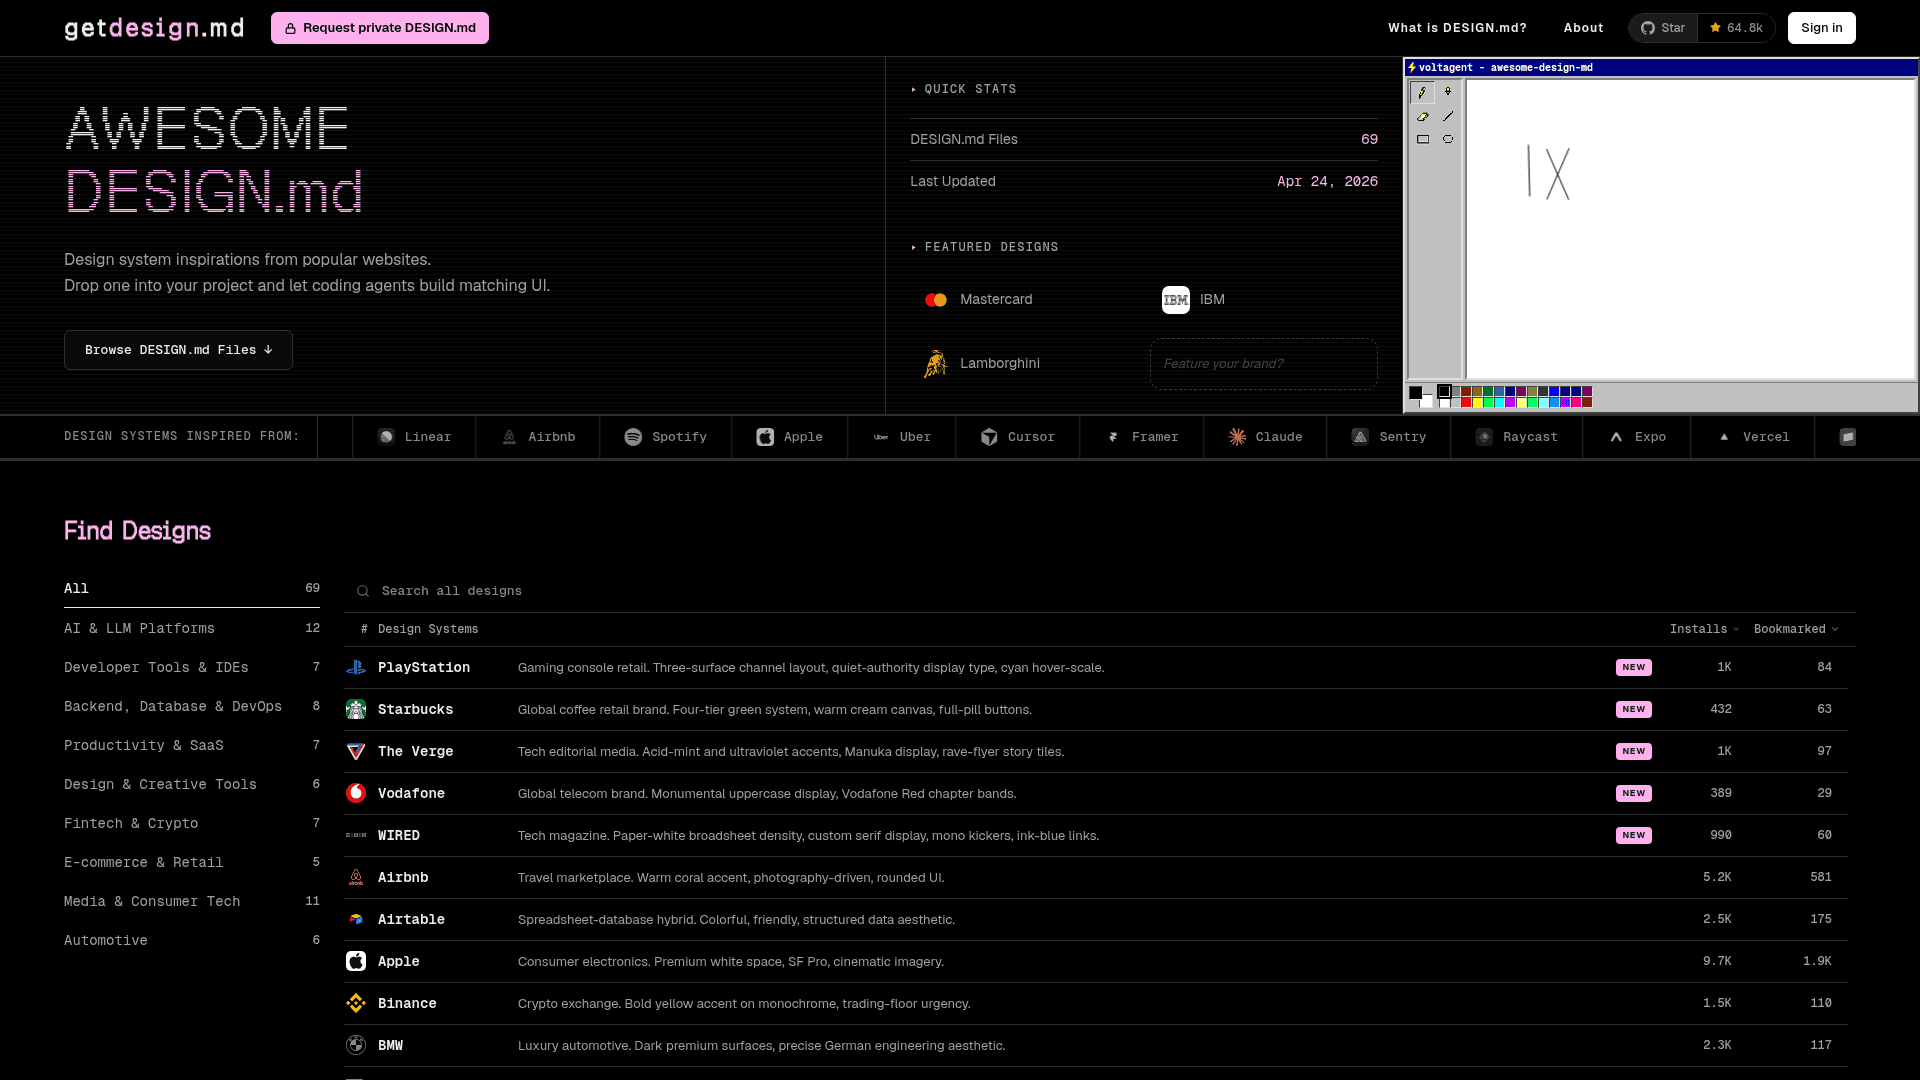Select the Eraser tool in the voltagent canvas

point(1422,116)
